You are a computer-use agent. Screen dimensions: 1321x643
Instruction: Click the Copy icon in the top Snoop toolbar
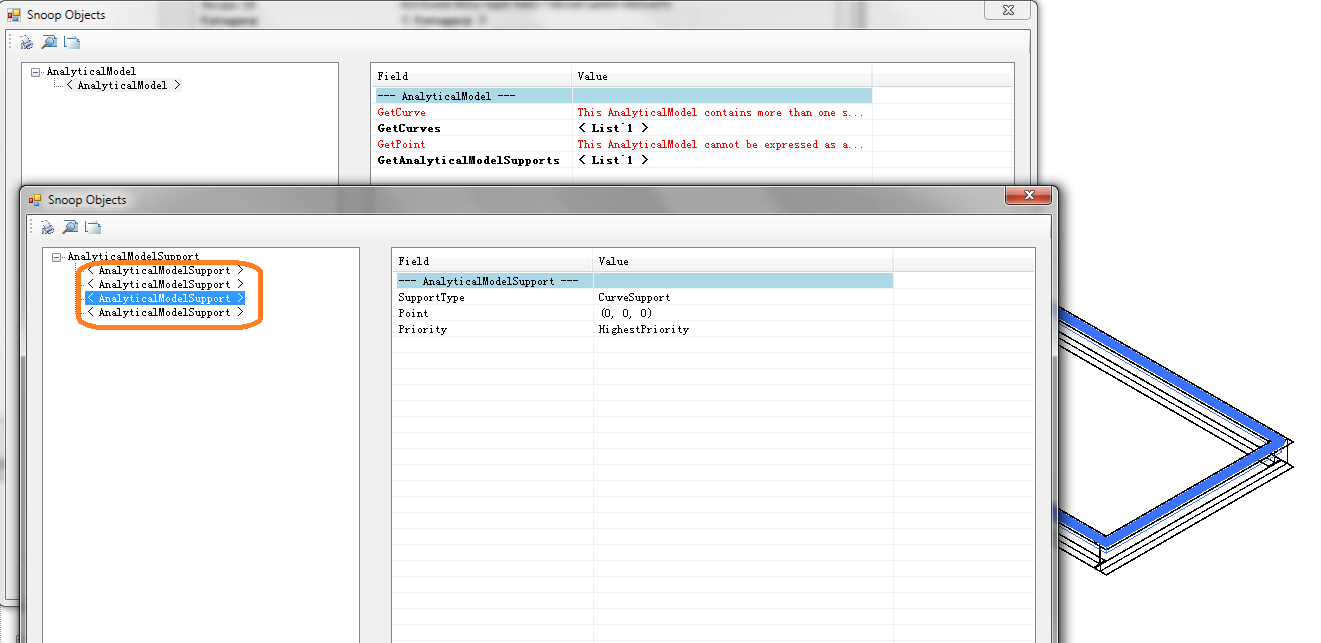click(69, 42)
